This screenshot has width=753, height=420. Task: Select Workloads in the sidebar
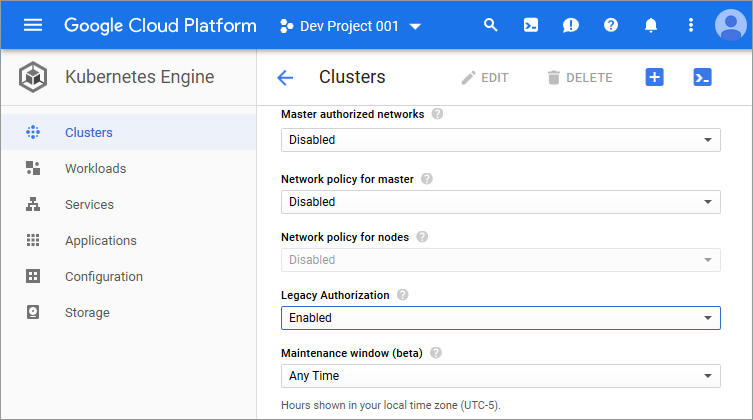click(129, 168)
